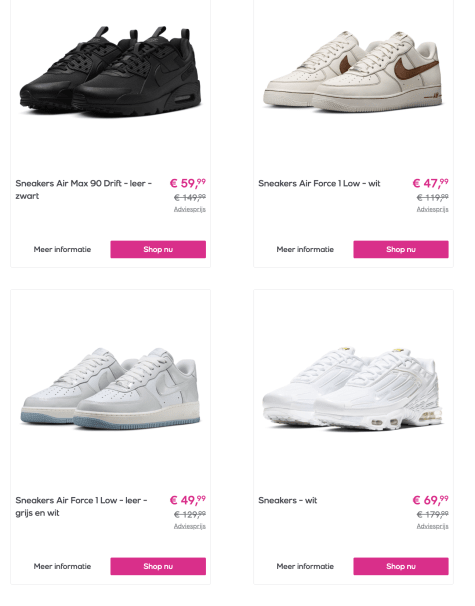Image resolution: width=475 pixels, height=606 pixels.
Task: Open Meer informatie for Air Max 90 Drift
Action: (x=62, y=249)
